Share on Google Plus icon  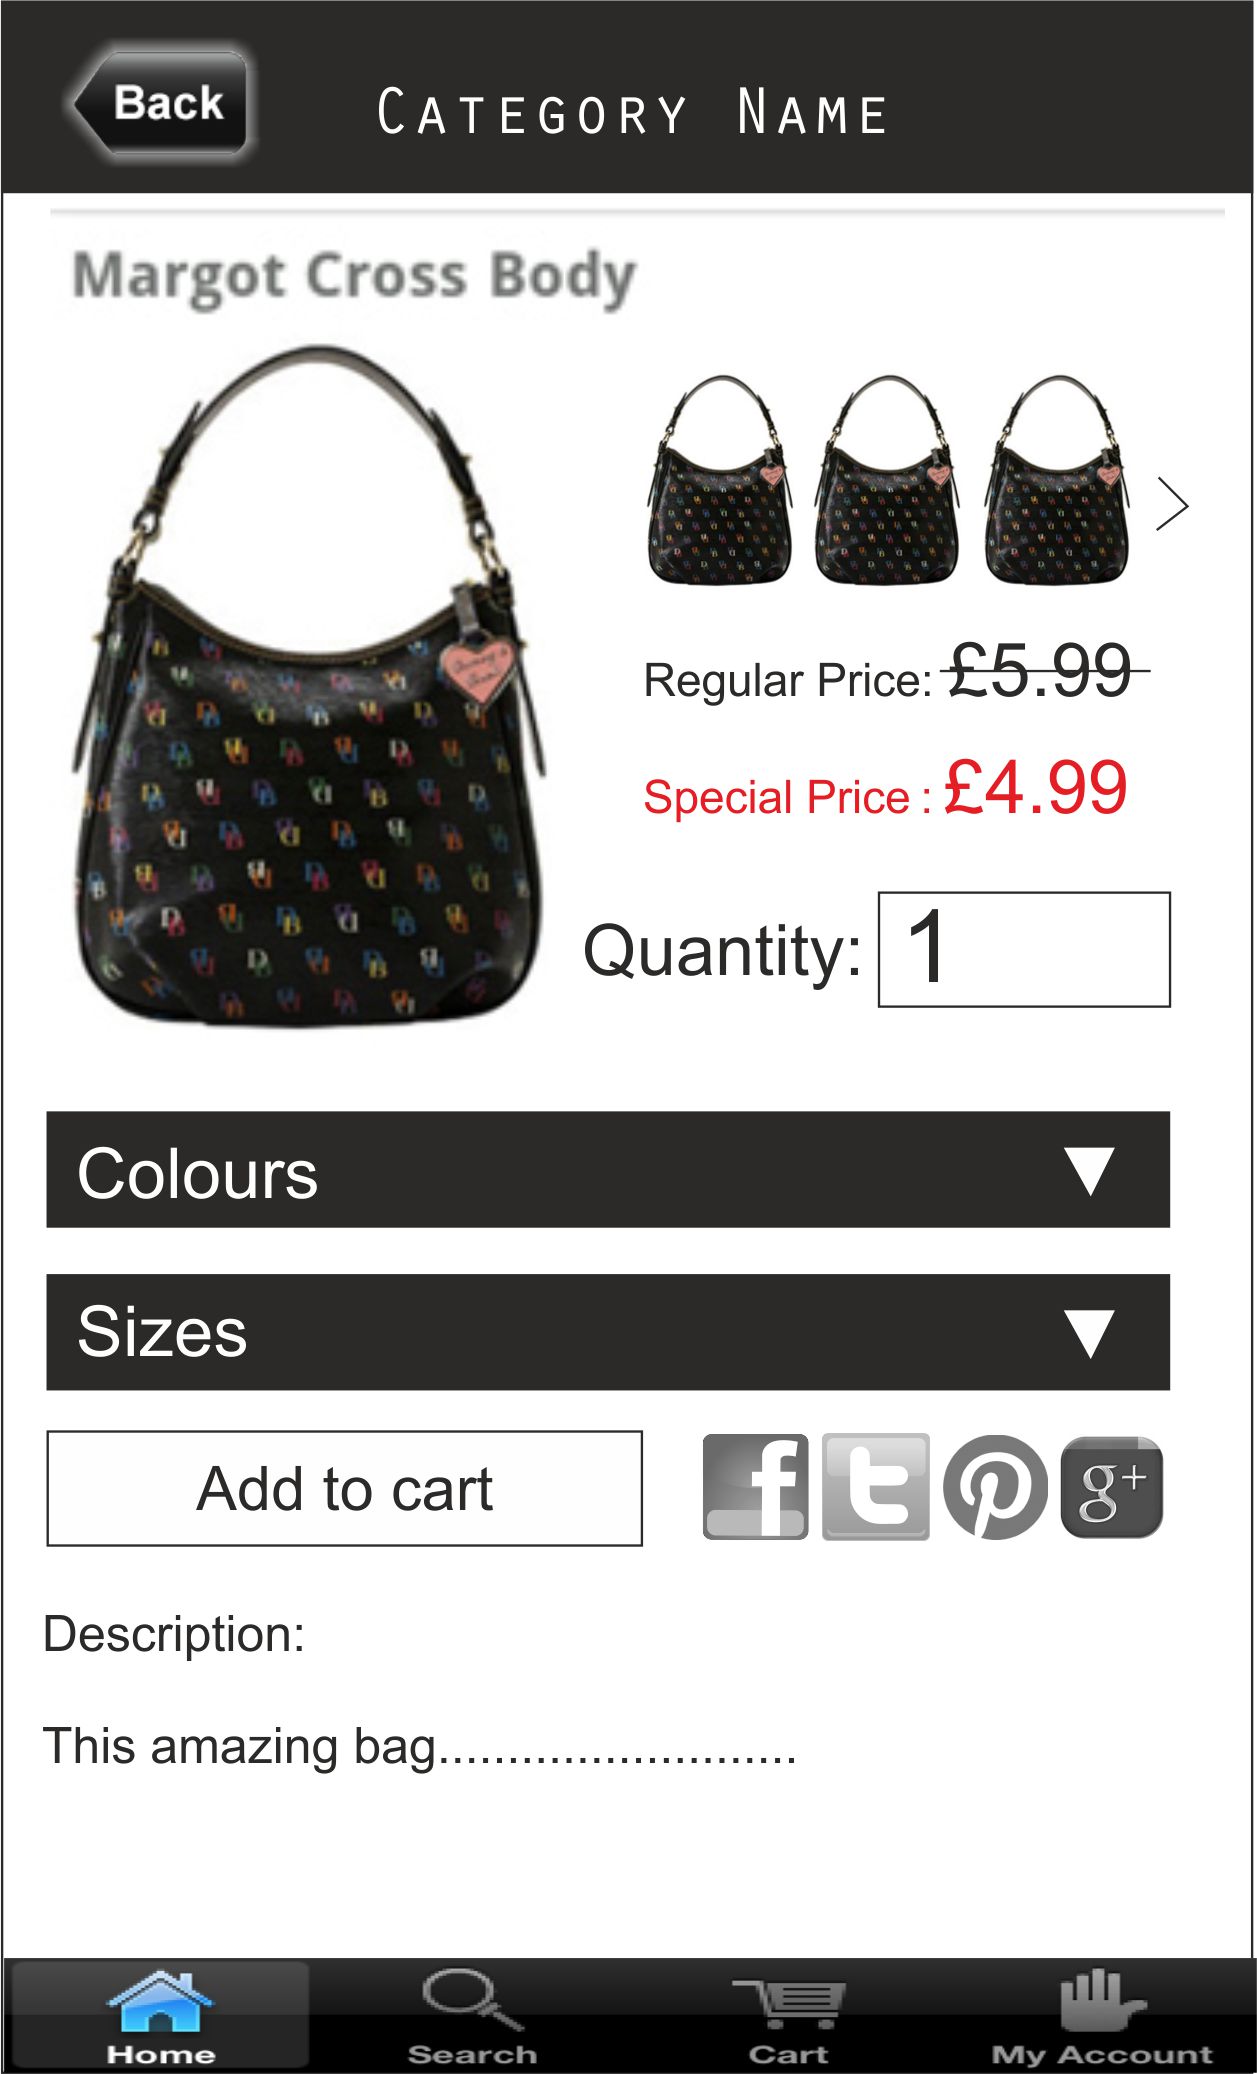click(1111, 1487)
